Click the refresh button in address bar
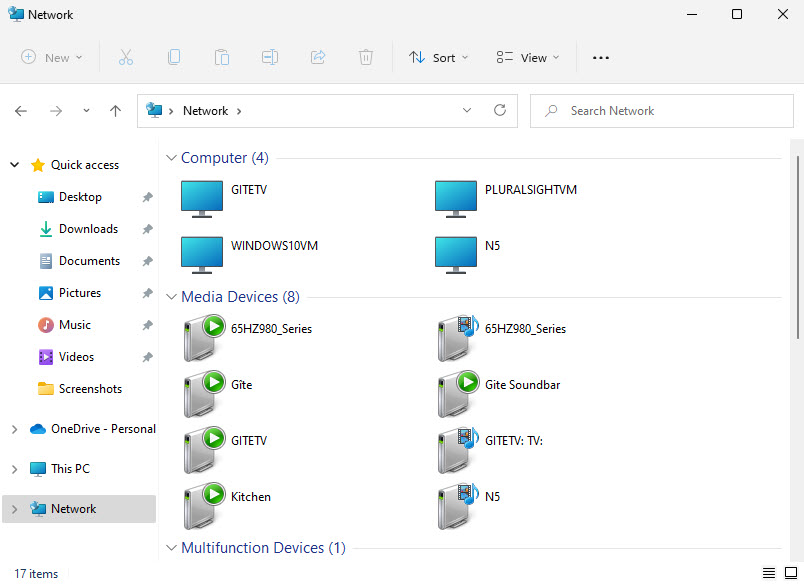 500,111
